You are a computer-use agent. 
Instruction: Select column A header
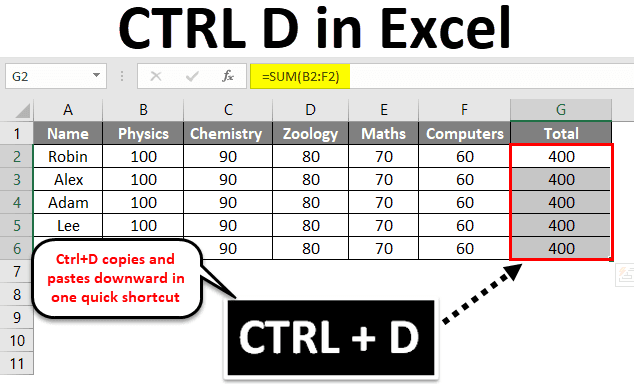[68, 110]
